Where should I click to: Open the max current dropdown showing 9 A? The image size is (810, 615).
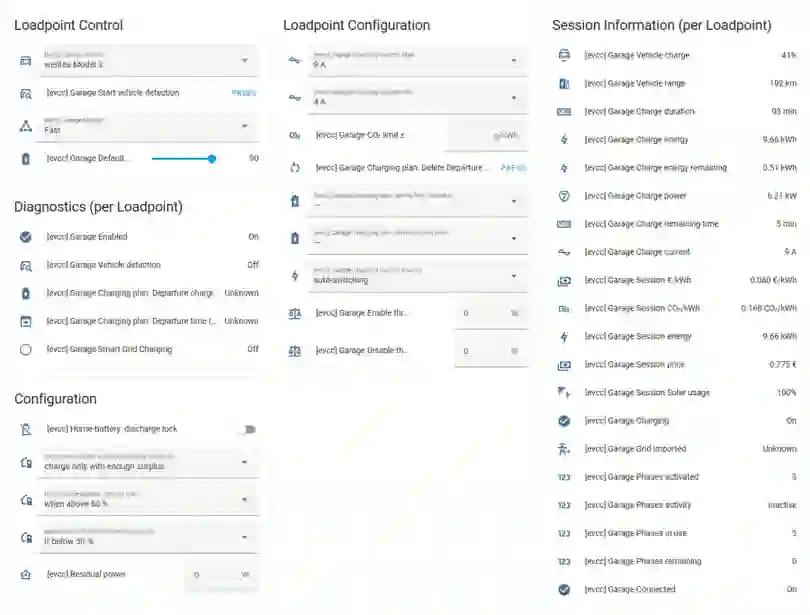click(x=418, y=61)
